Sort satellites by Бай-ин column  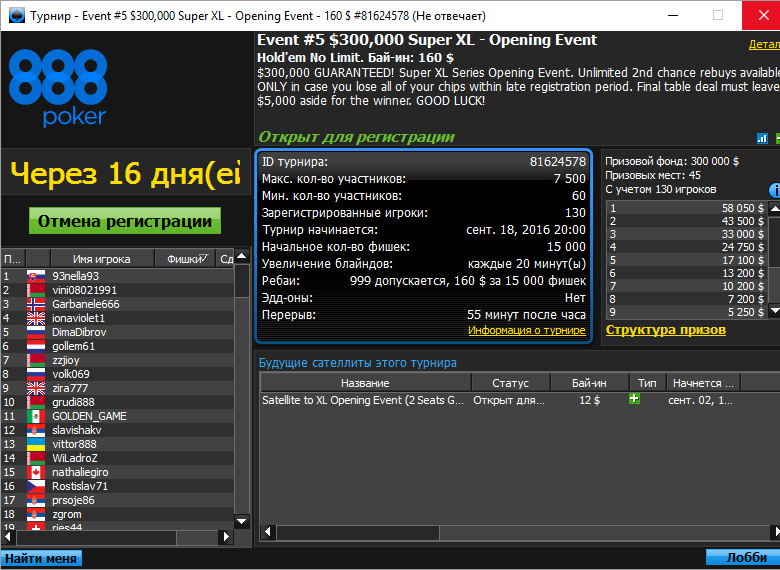point(589,383)
